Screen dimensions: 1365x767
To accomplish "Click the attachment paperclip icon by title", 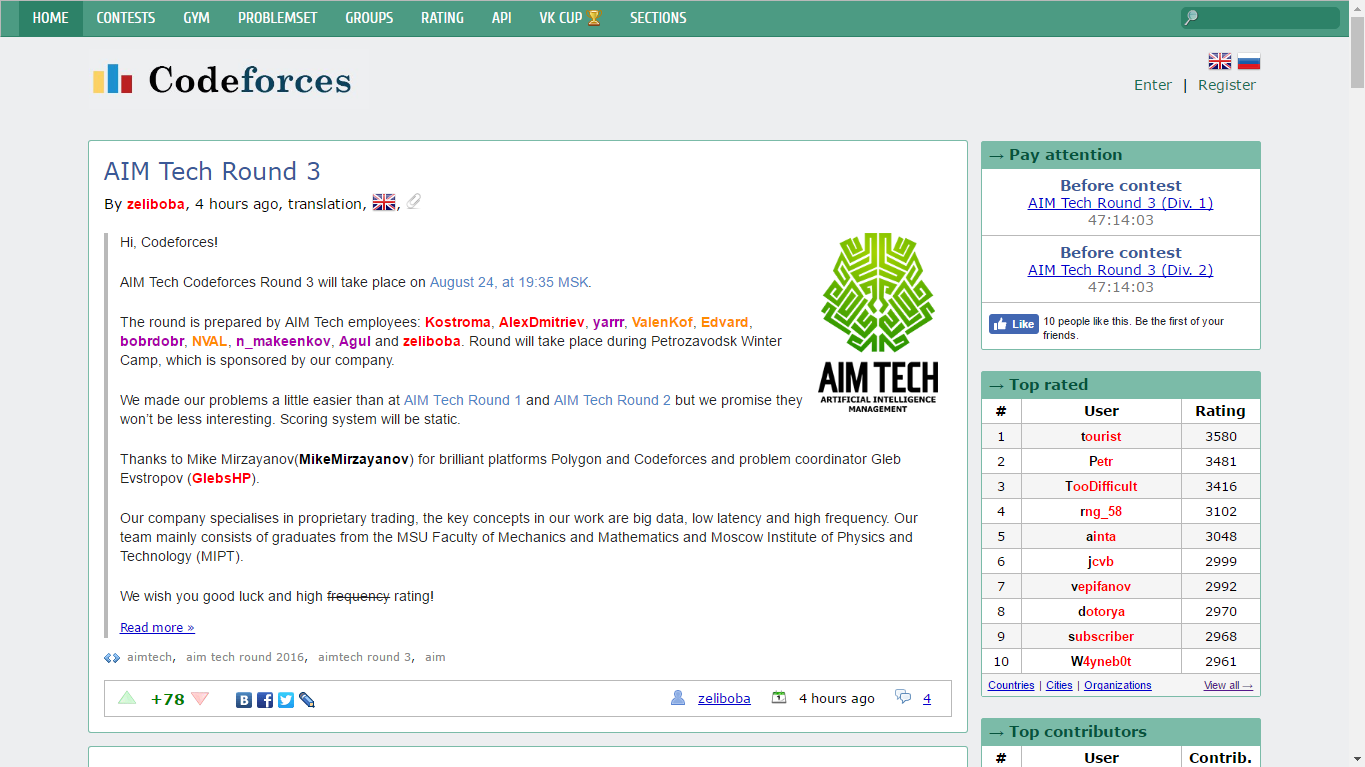I will tap(413, 202).
